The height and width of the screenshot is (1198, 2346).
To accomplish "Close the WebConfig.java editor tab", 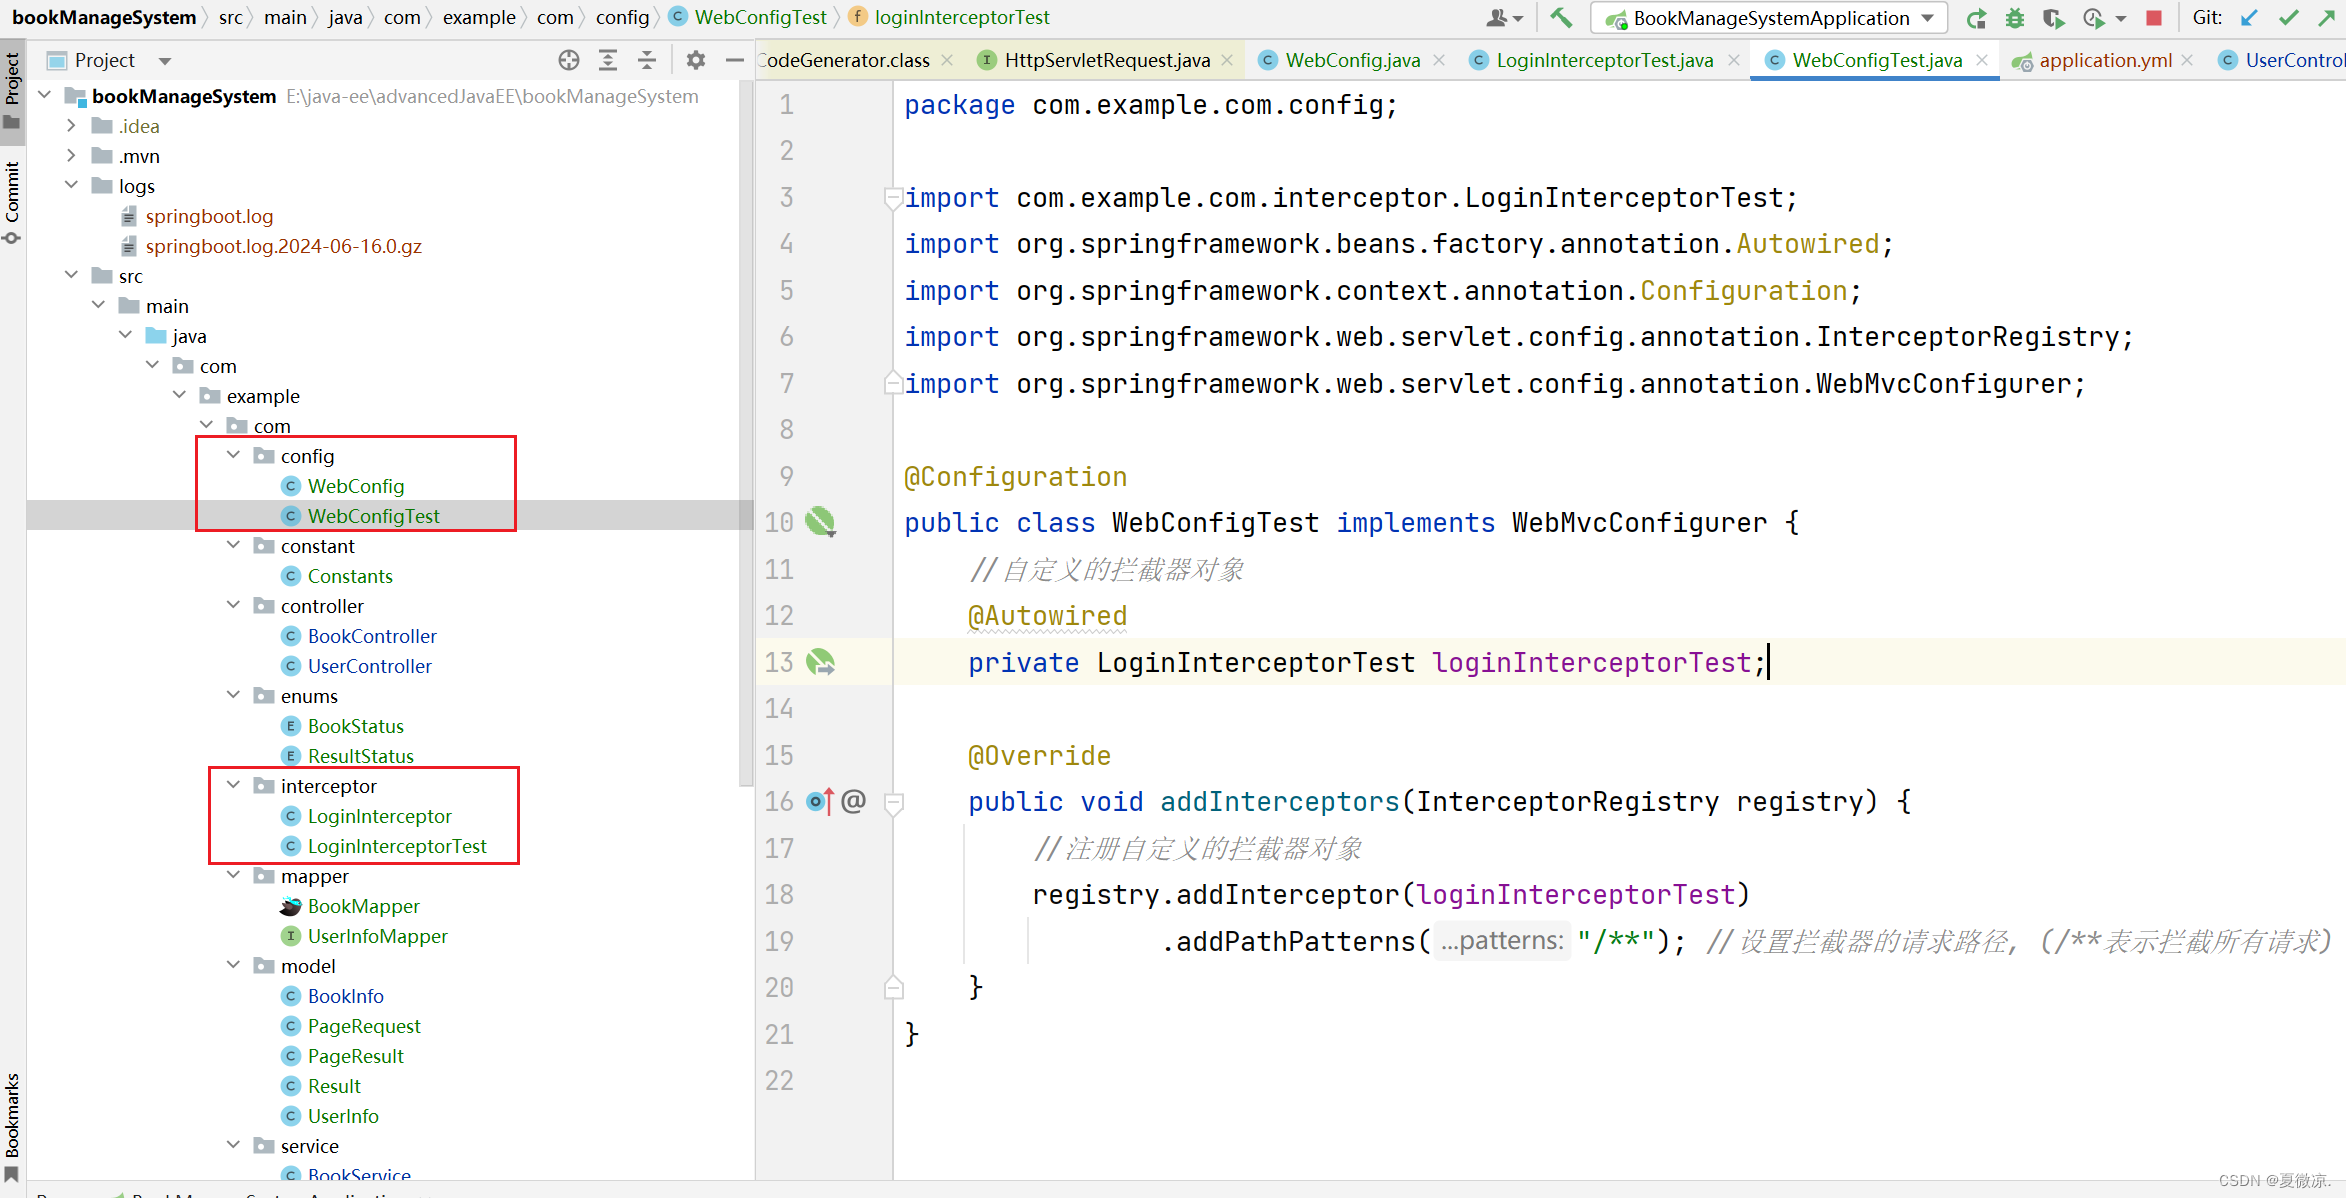I will coord(1439,60).
